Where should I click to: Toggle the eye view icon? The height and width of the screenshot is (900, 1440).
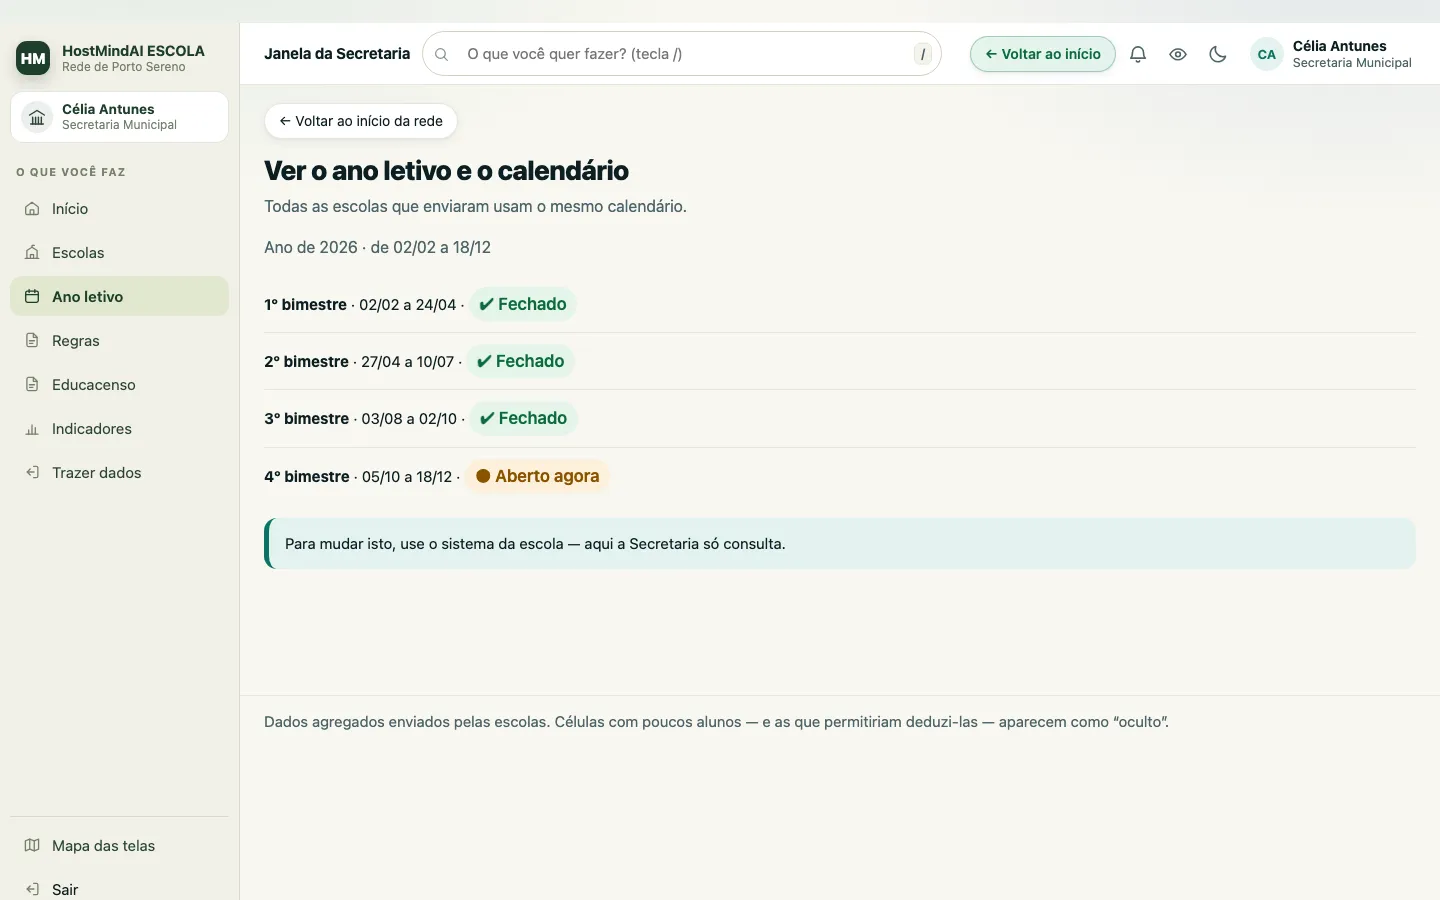[1178, 54]
